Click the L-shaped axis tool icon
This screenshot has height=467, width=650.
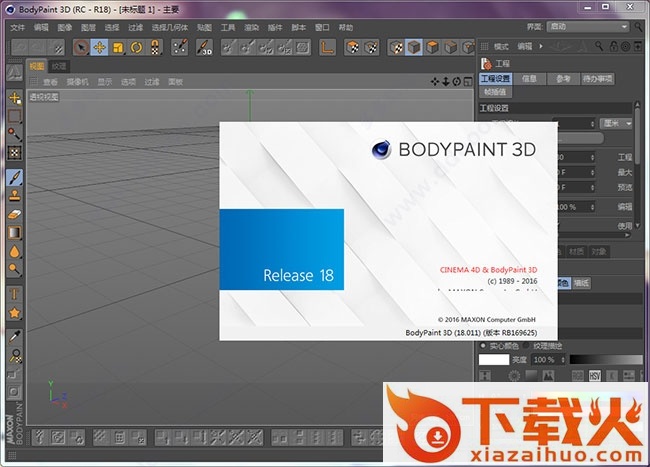pyautogui.click(x=327, y=48)
